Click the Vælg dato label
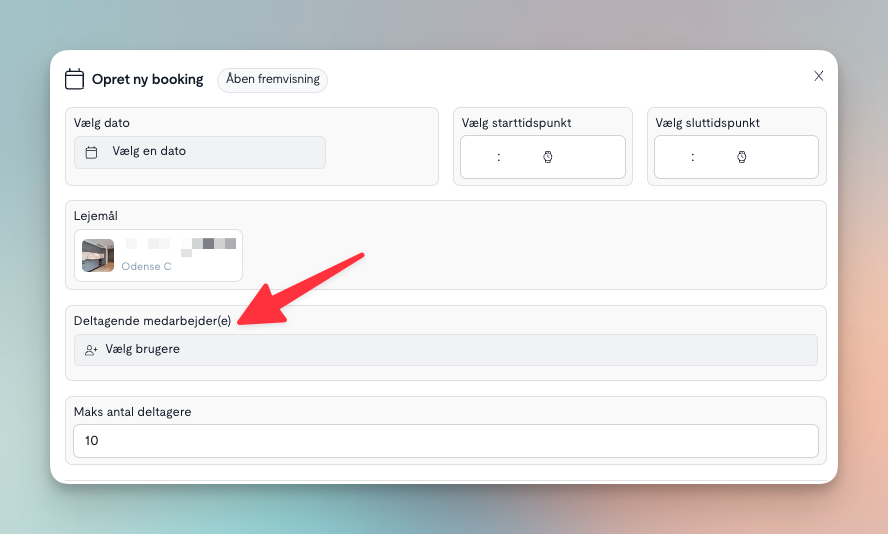Image resolution: width=888 pixels, height=534 pixels. [x=101, y=123]
